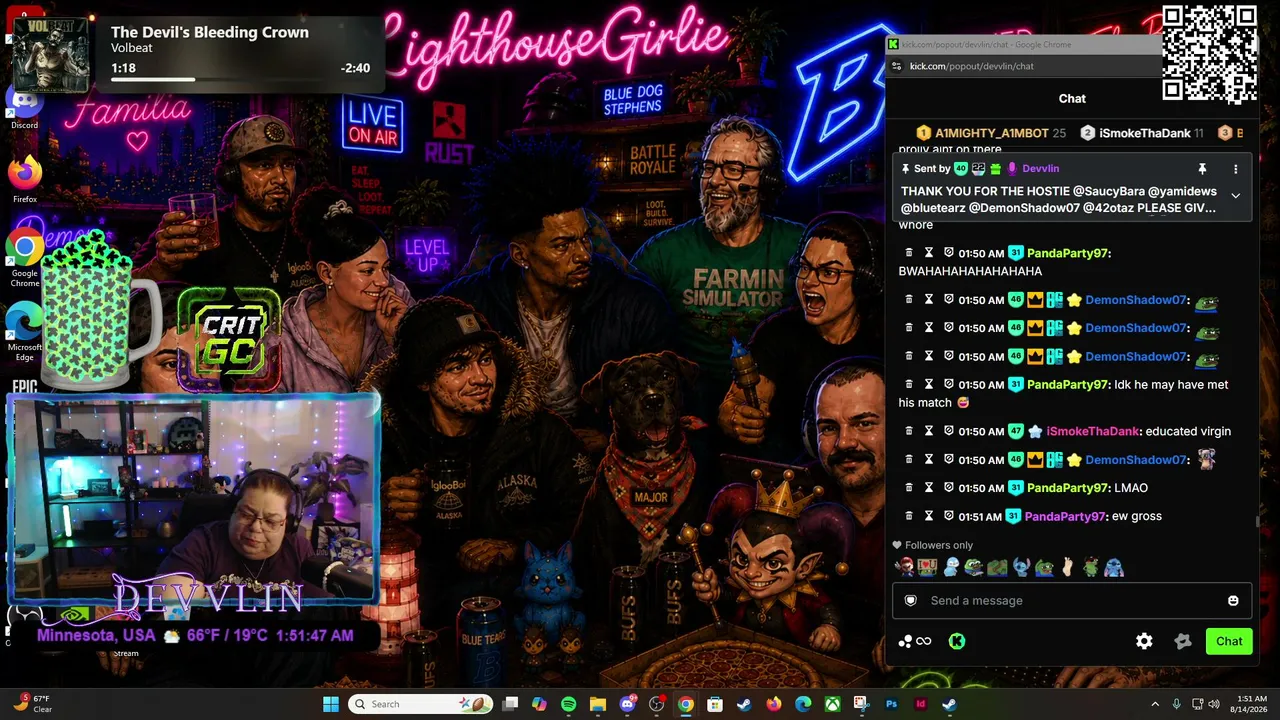Click Devvlin username in pinned message
The height and width of the screenshot is (720, 1280).
1040,169
